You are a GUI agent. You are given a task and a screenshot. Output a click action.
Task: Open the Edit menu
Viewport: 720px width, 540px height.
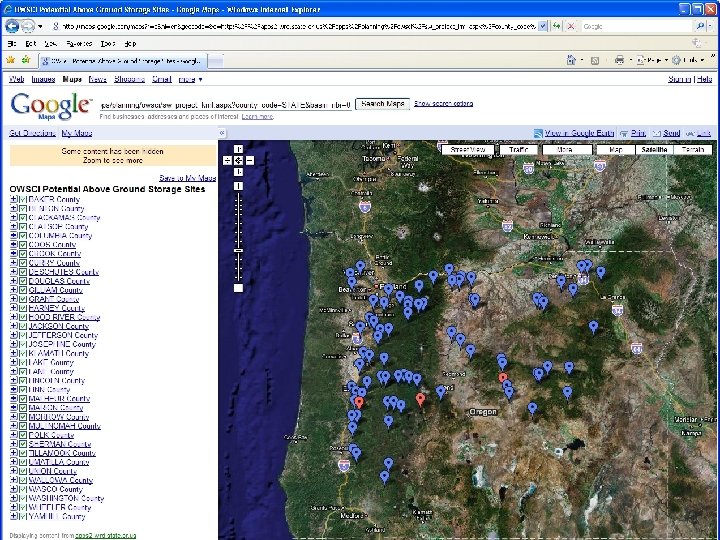click(x=30, y=44)
